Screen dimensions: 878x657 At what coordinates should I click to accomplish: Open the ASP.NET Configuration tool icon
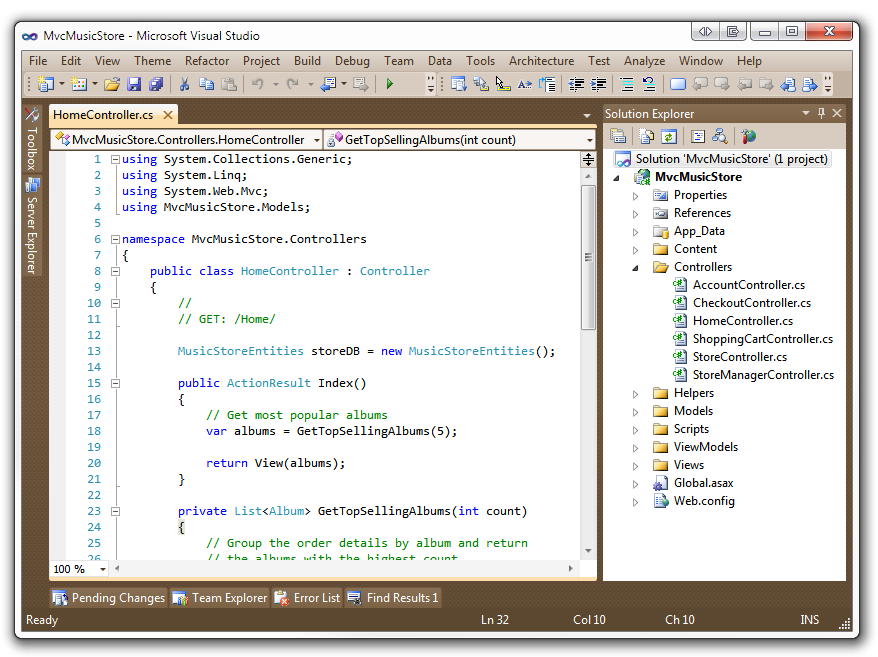748,136
